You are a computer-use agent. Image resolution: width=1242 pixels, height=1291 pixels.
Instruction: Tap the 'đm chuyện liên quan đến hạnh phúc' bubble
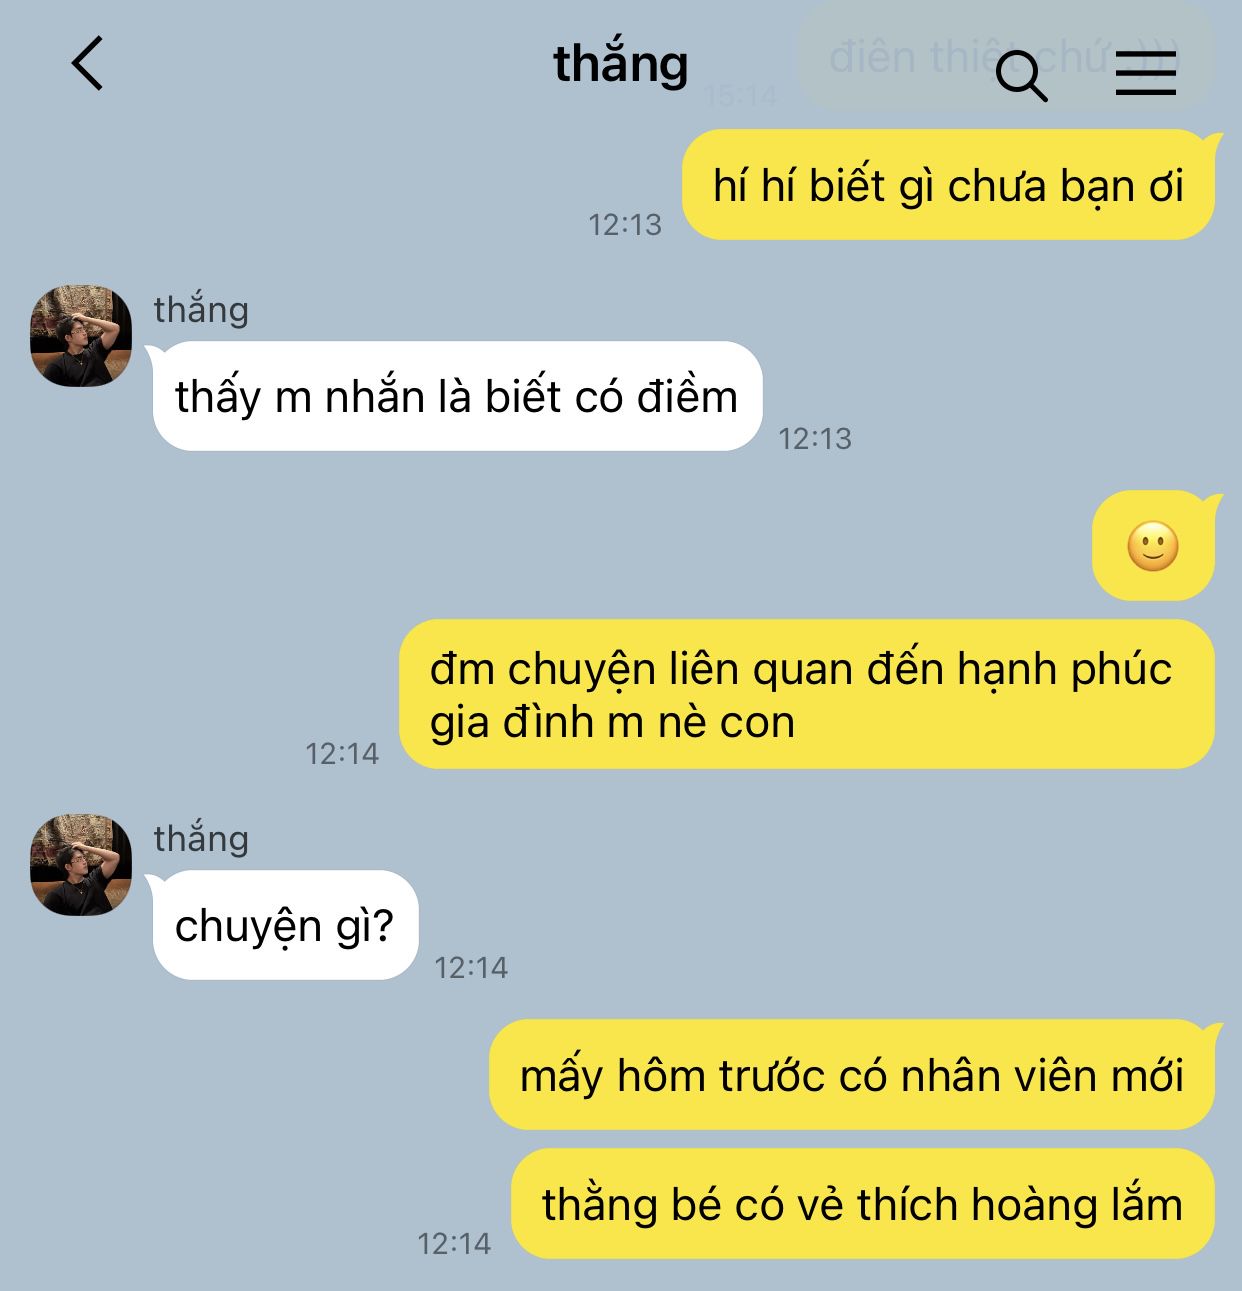(806, 695)
